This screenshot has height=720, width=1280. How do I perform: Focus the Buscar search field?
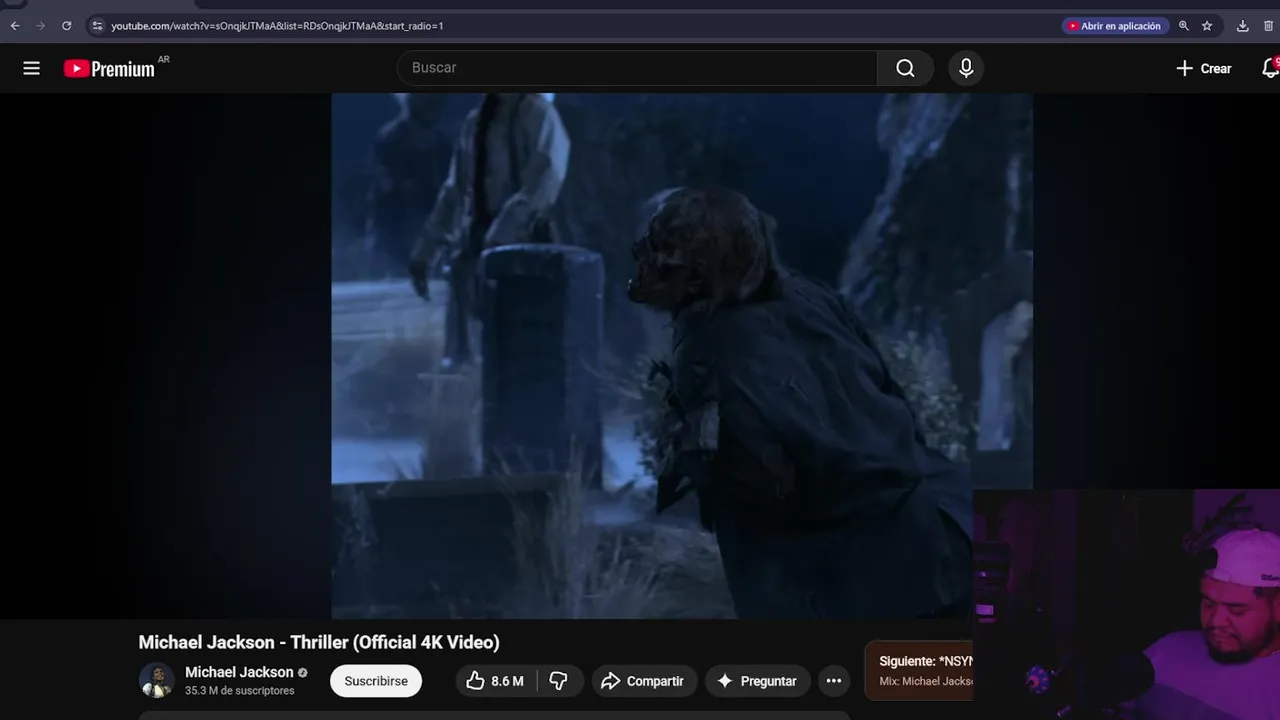click(637, 67)
